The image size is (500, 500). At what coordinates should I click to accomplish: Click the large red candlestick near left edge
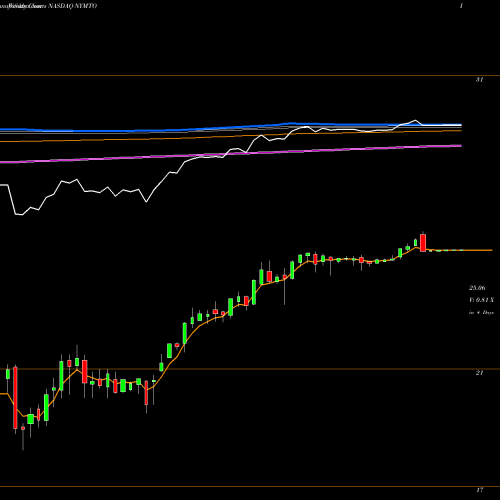[15, 398]
